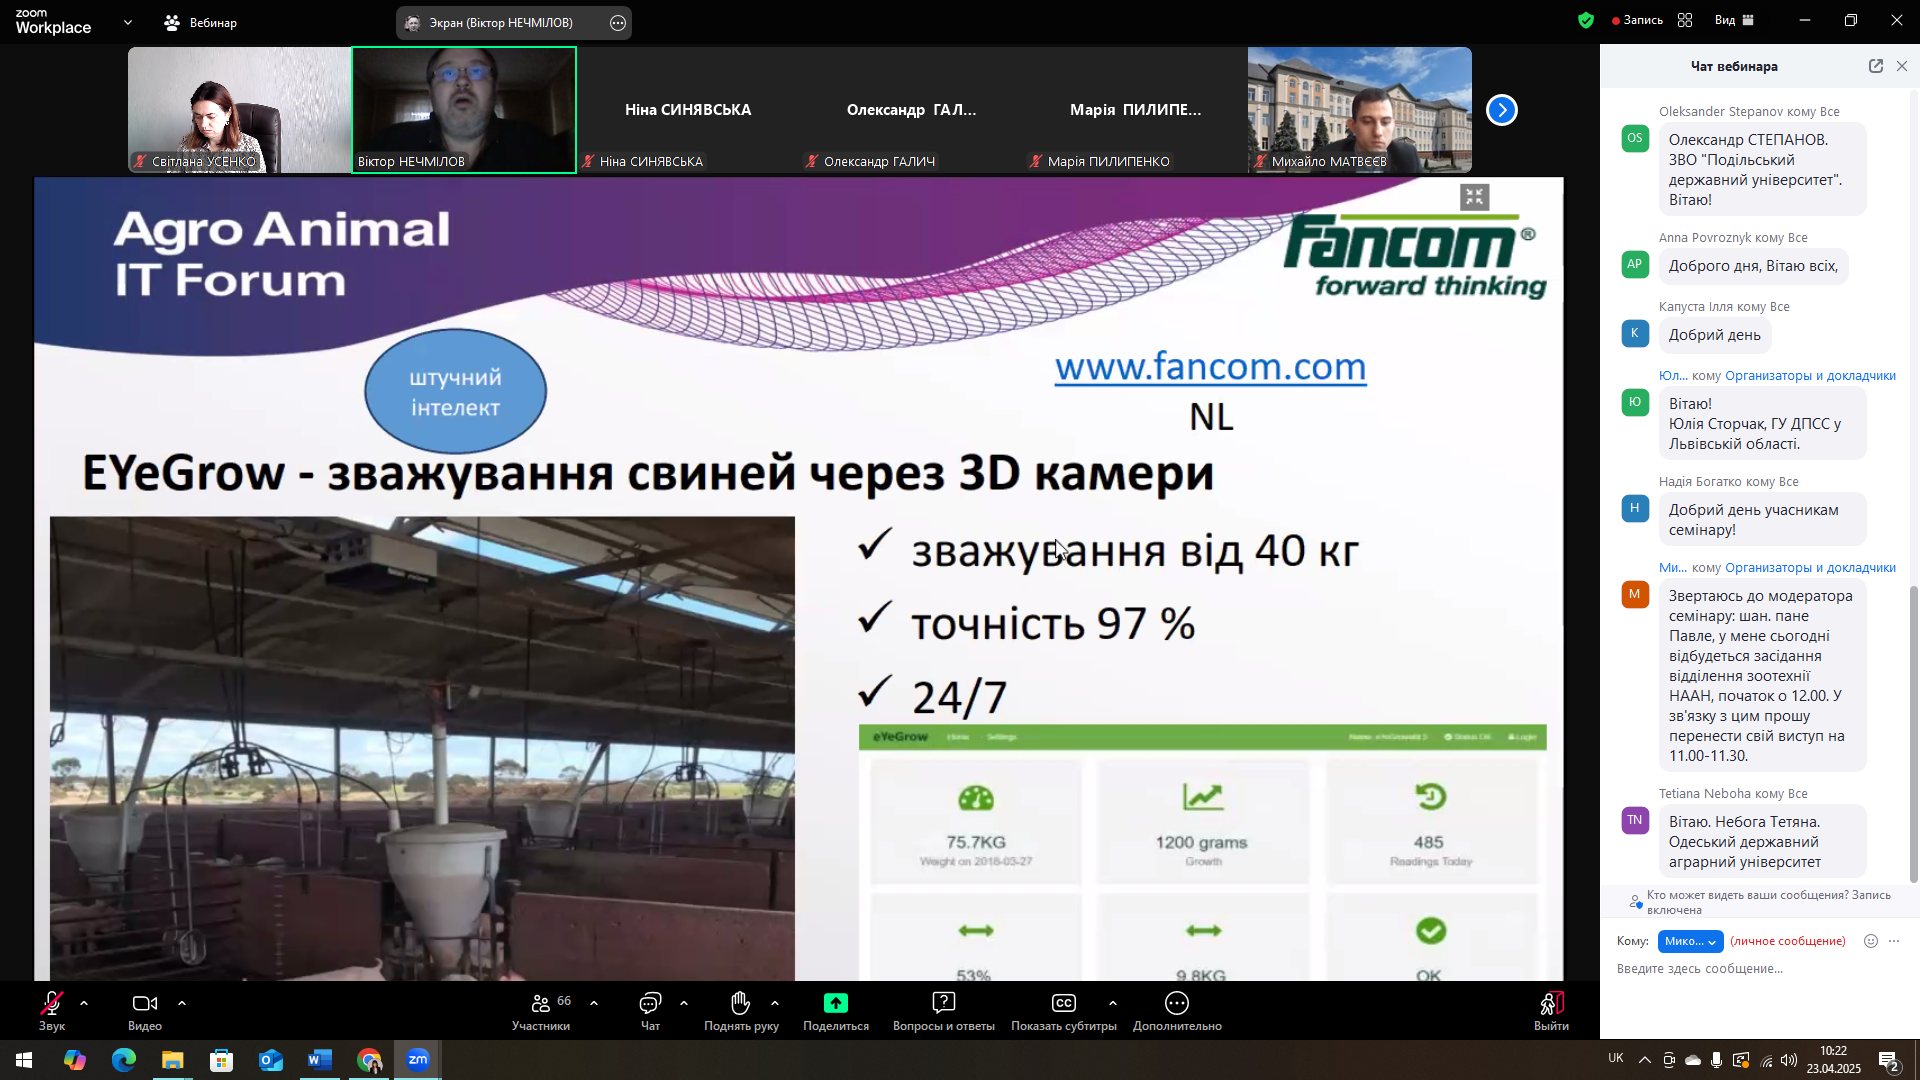Open chat more options (three dots)
Viewport: 1920px width, 1080px height.
coord(1894,941)
